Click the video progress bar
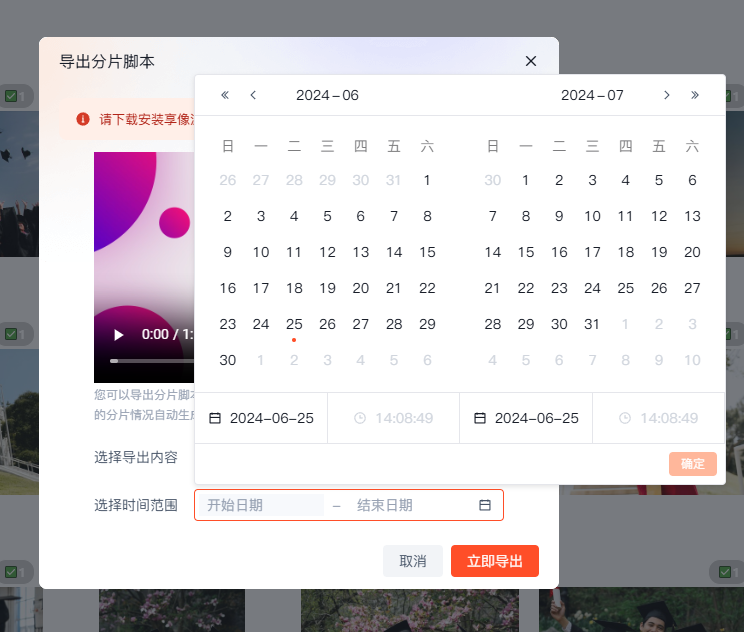 pos(150,360)
